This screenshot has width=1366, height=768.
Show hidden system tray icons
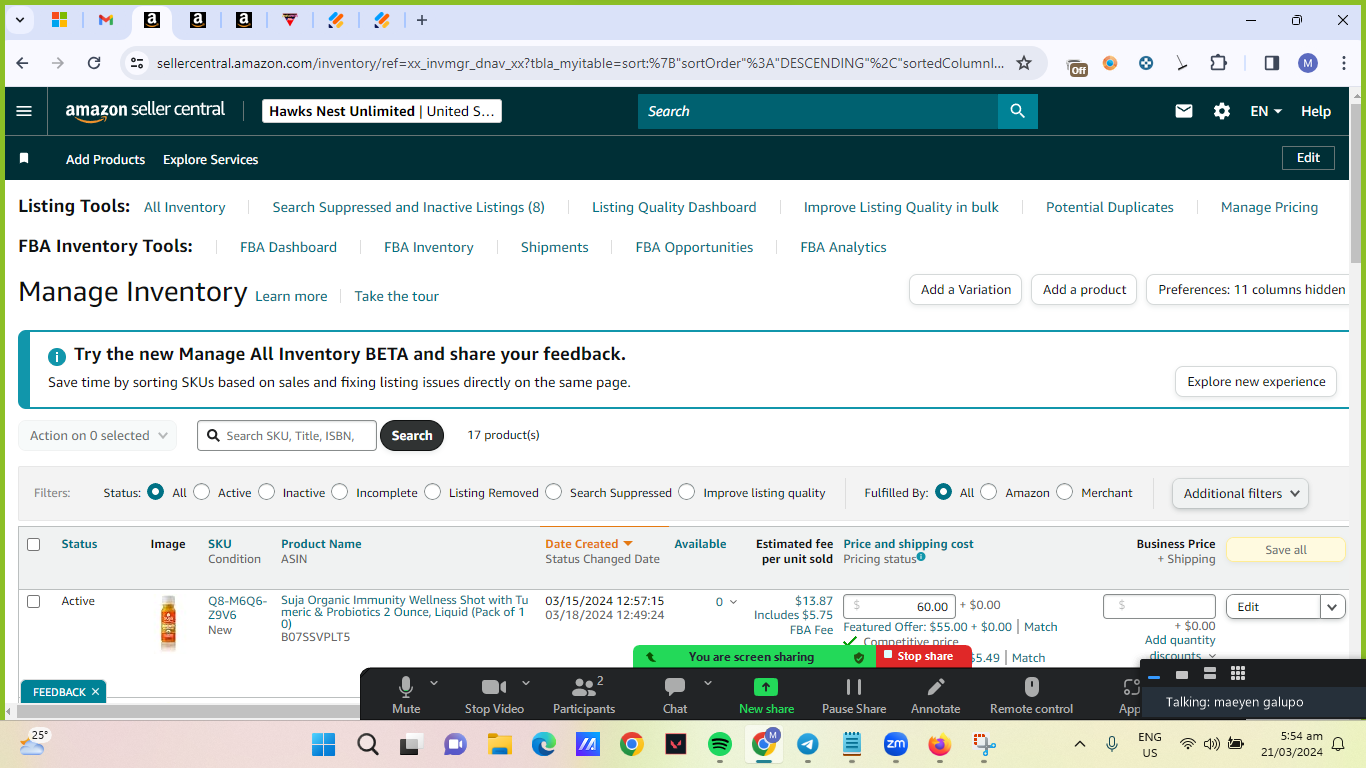tap(1080, 744)
